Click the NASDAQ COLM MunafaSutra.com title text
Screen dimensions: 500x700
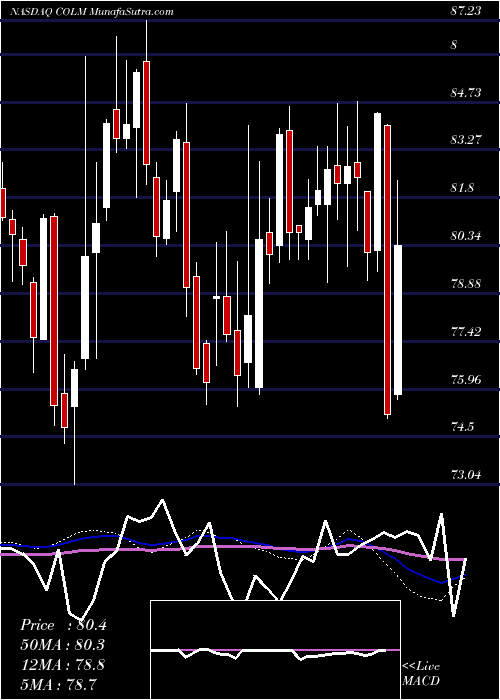click(x=92, y=12)
